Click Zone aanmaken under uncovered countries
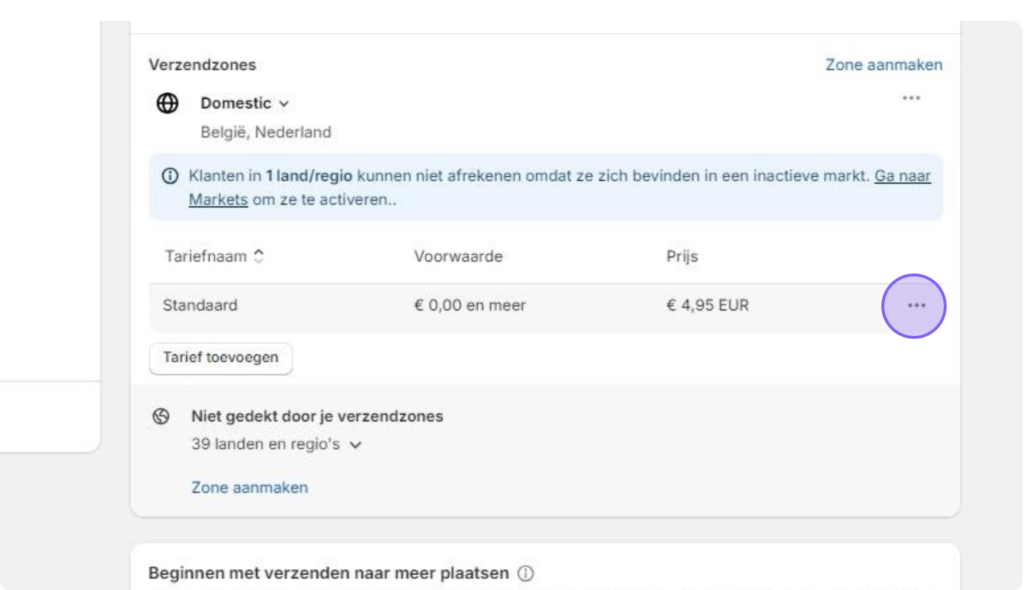This screenshot has height=590, width=1024. point(249,487)
